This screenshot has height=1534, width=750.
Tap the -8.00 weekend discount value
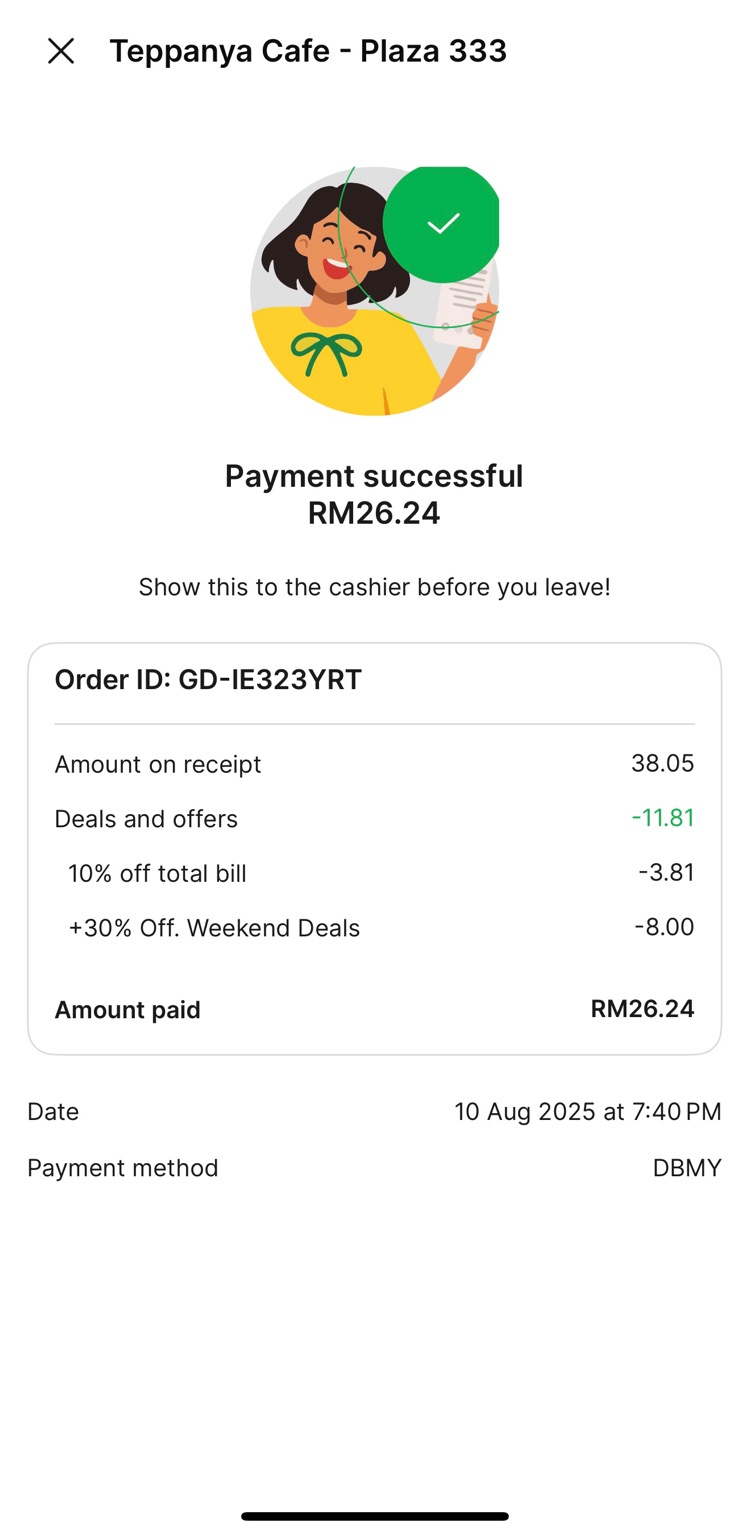[664, 927]
